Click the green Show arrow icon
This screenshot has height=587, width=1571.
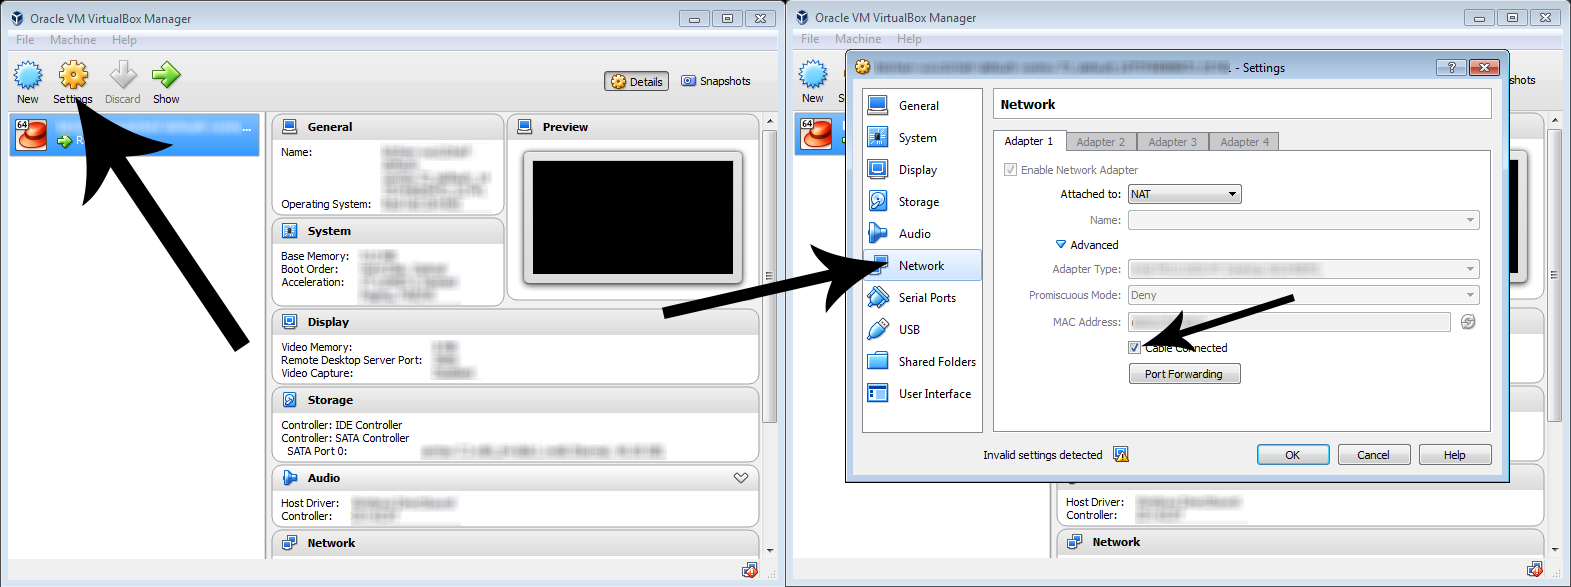pyautogui.click(x=166, y=75)
